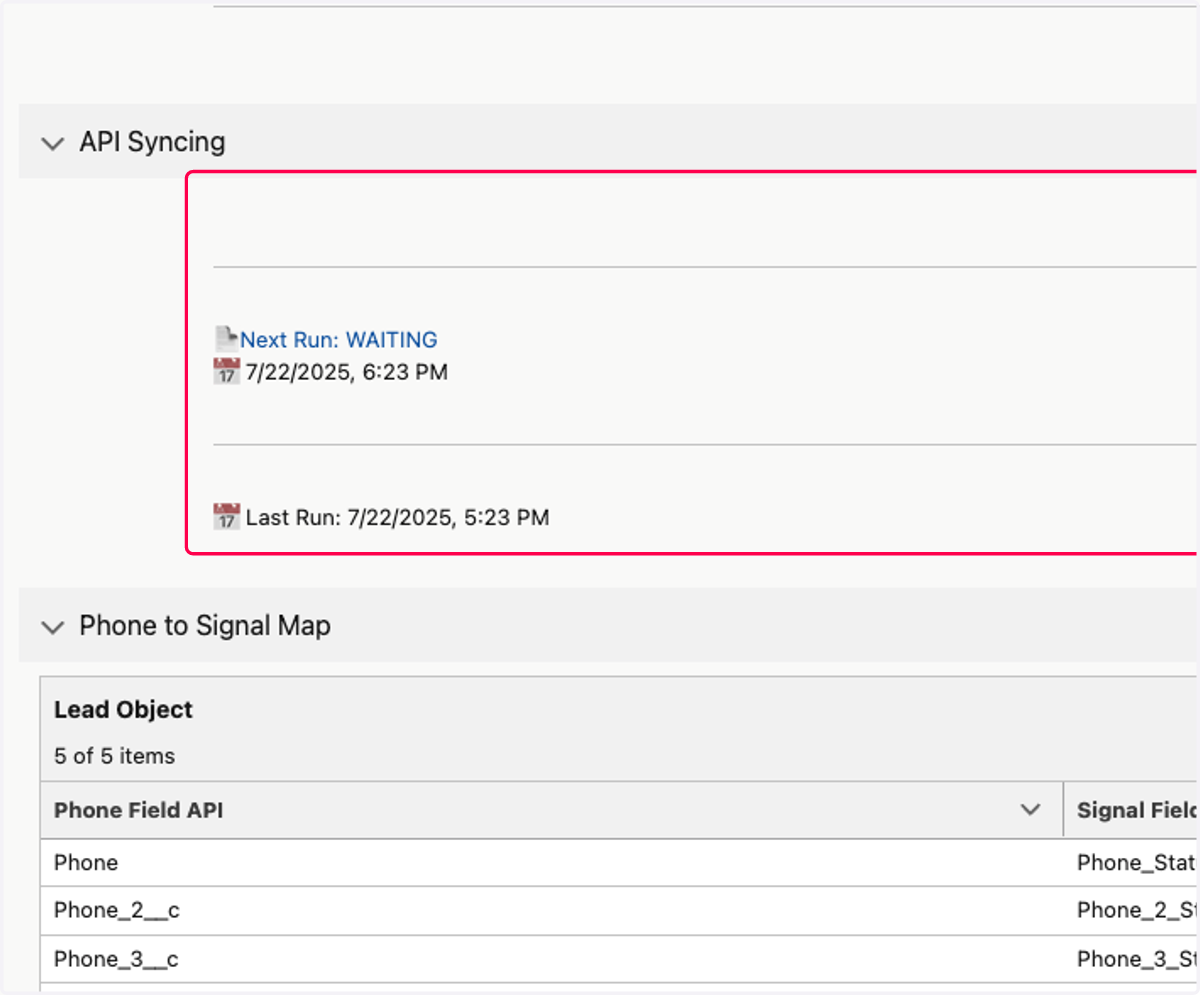Viewport: 1200px width, 995px height.
Task: Collapse the API Syncing section
Action: 52,143
